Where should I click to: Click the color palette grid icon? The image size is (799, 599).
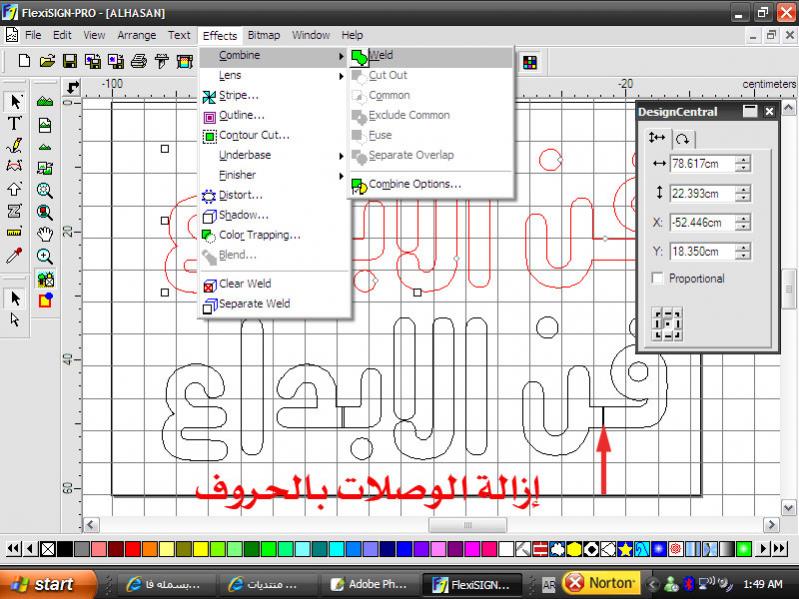coord(529,62)
